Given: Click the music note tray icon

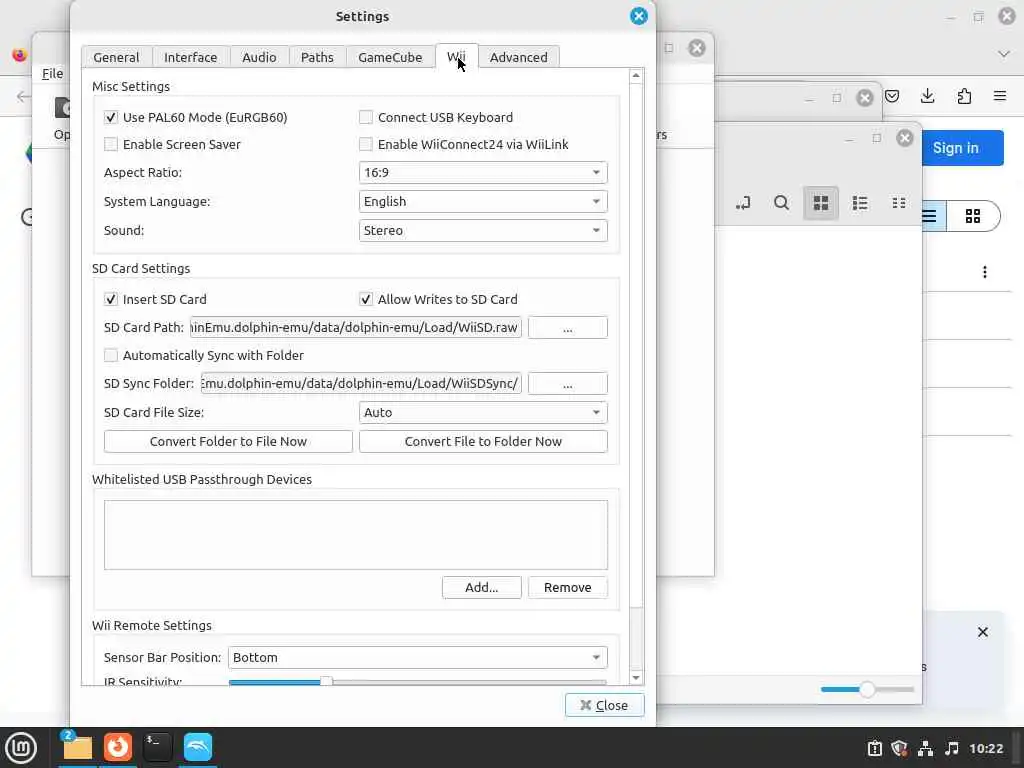Looking at the screenshot, I should coord(952,748).
